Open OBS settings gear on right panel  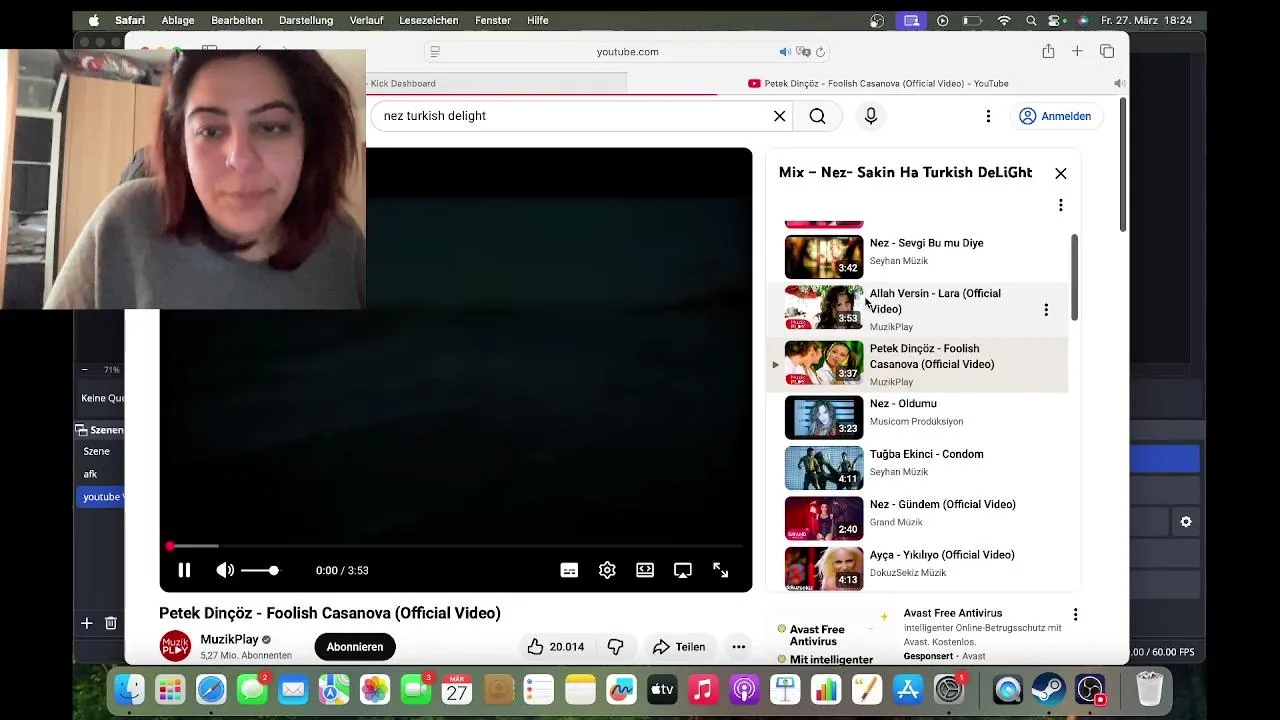tap(1186, 522)
